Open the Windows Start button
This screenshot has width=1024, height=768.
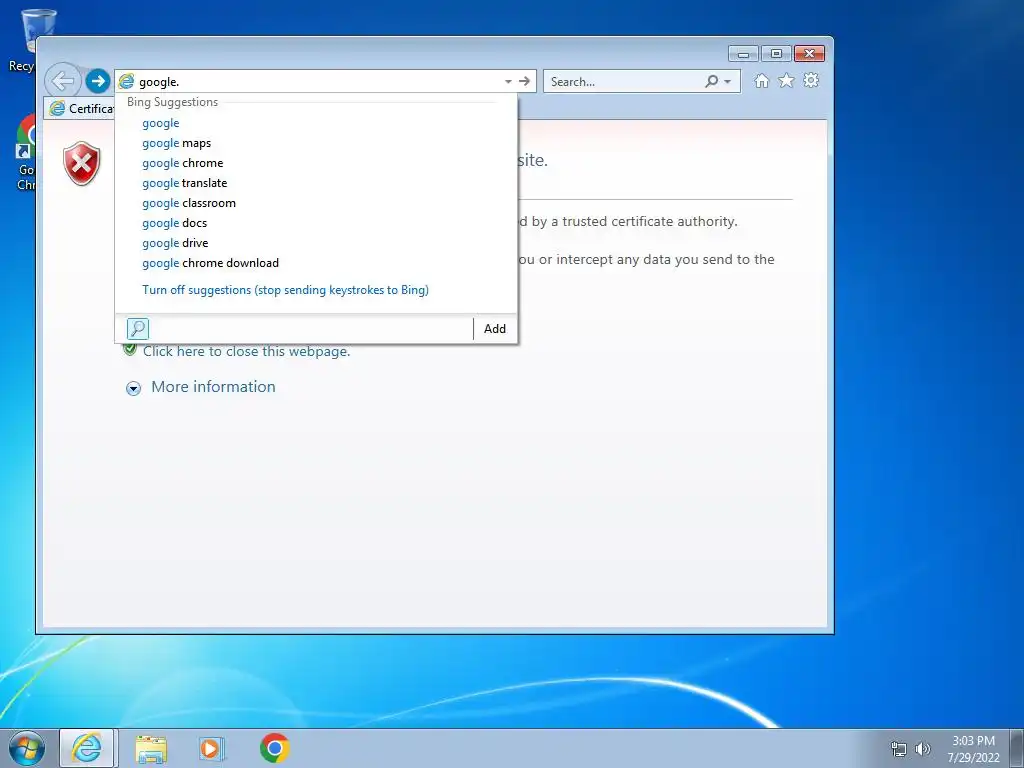(x=27, y=748)
